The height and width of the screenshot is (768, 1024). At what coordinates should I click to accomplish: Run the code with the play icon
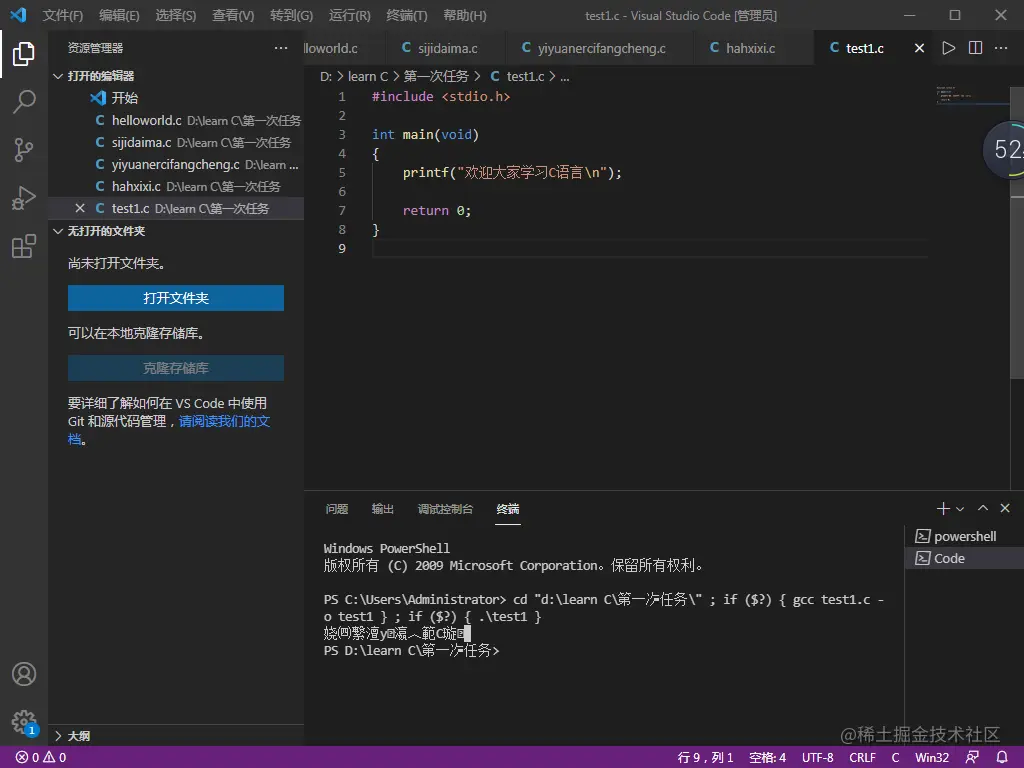click(948, 48)
